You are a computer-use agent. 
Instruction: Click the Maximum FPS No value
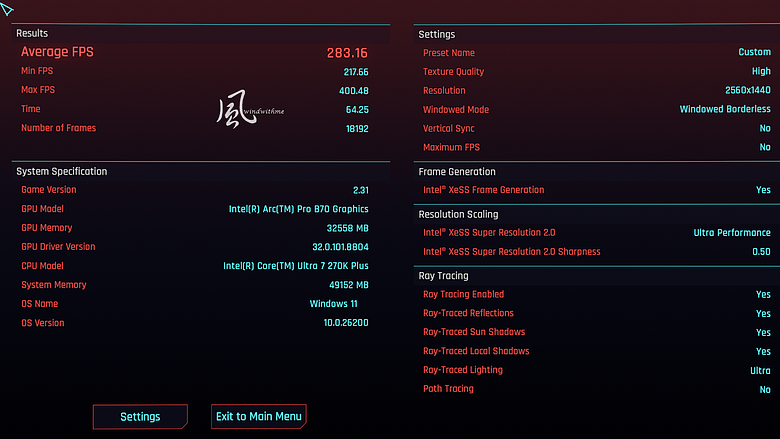765,147
